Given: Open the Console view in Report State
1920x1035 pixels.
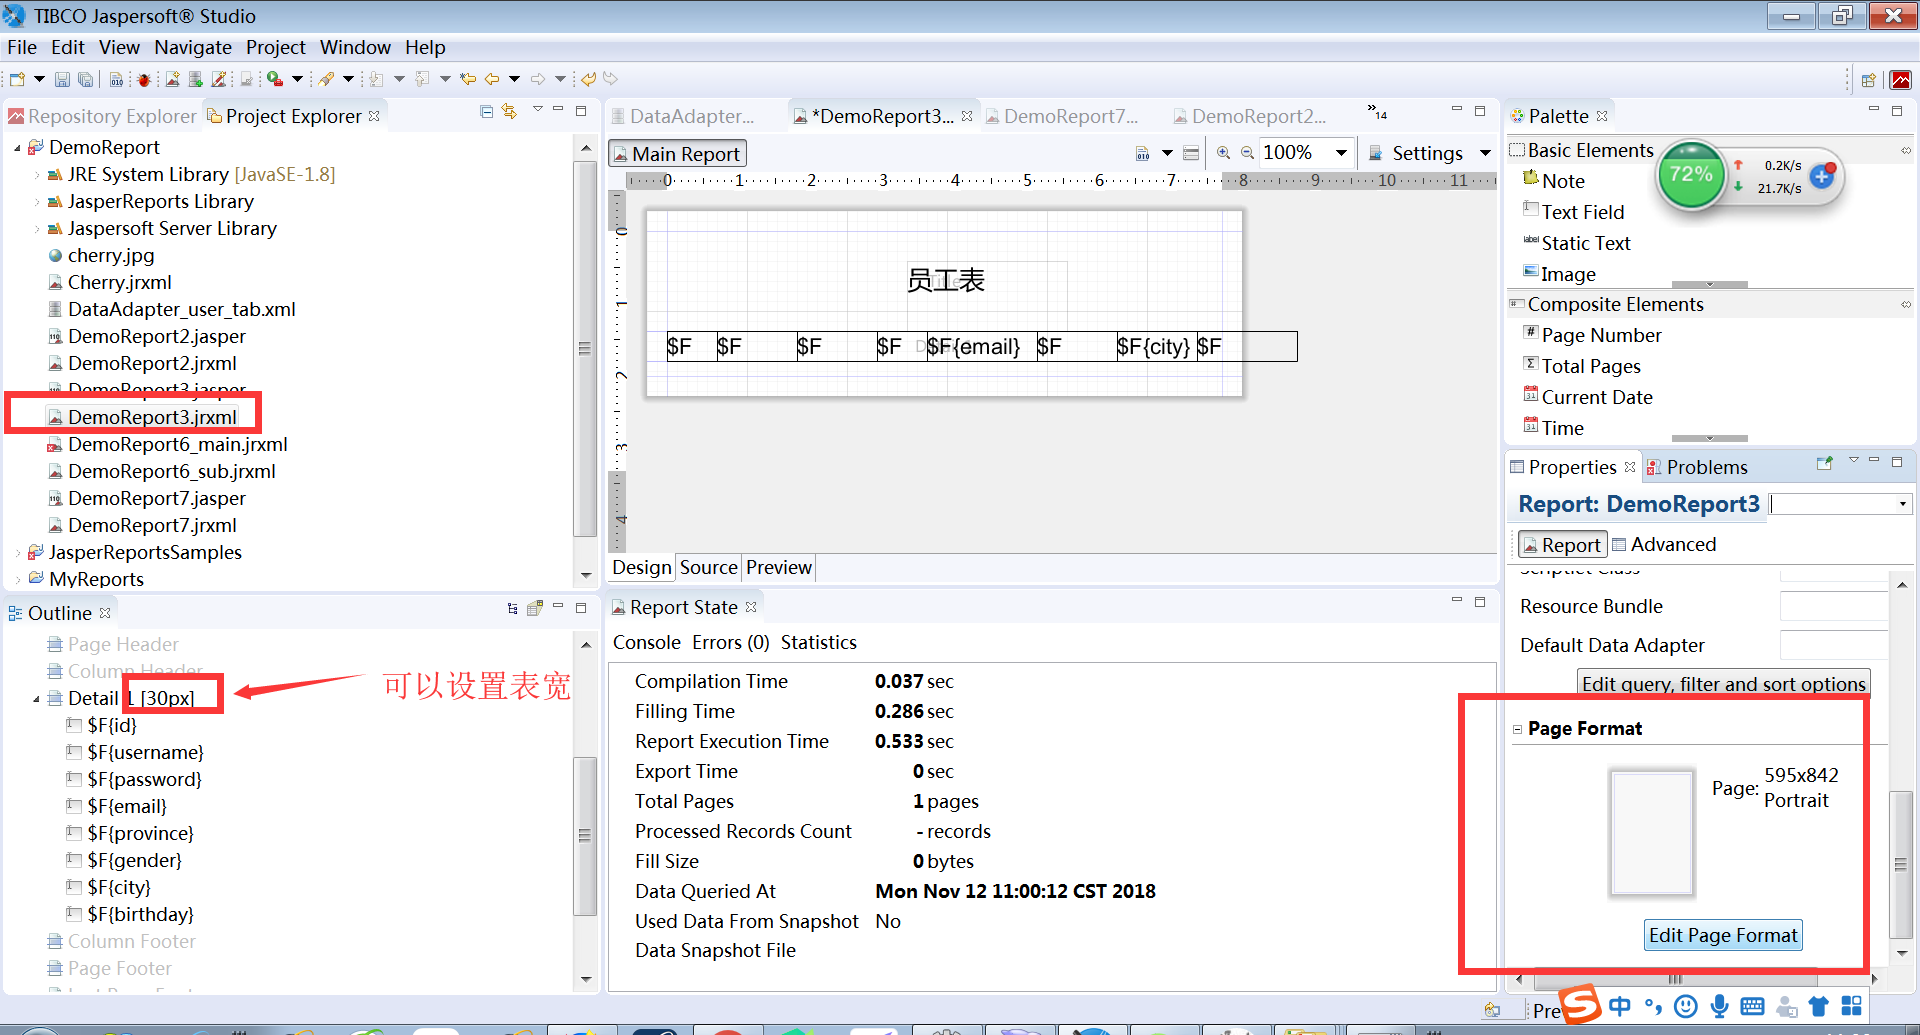Looking at the screenshot, I should pyautogui.click(x=646, y=643).
